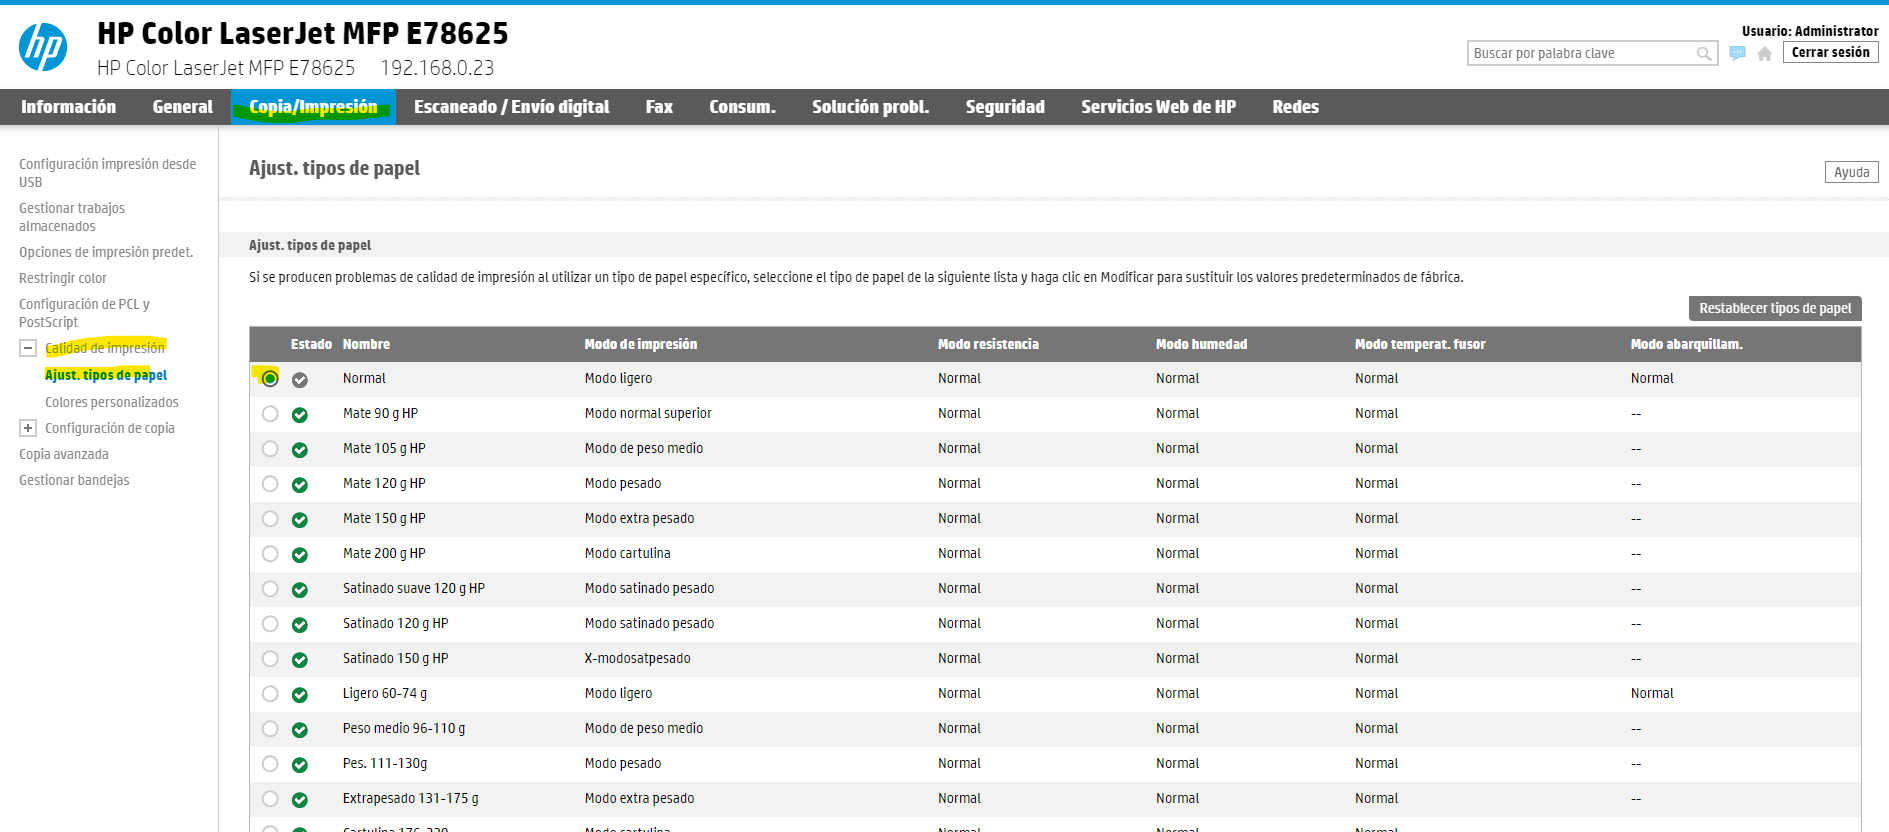The height and width of the screenshot is (832, 1889).
Task: Select the Pes. 111-130g radio button
Action: [x=270, y=763]
